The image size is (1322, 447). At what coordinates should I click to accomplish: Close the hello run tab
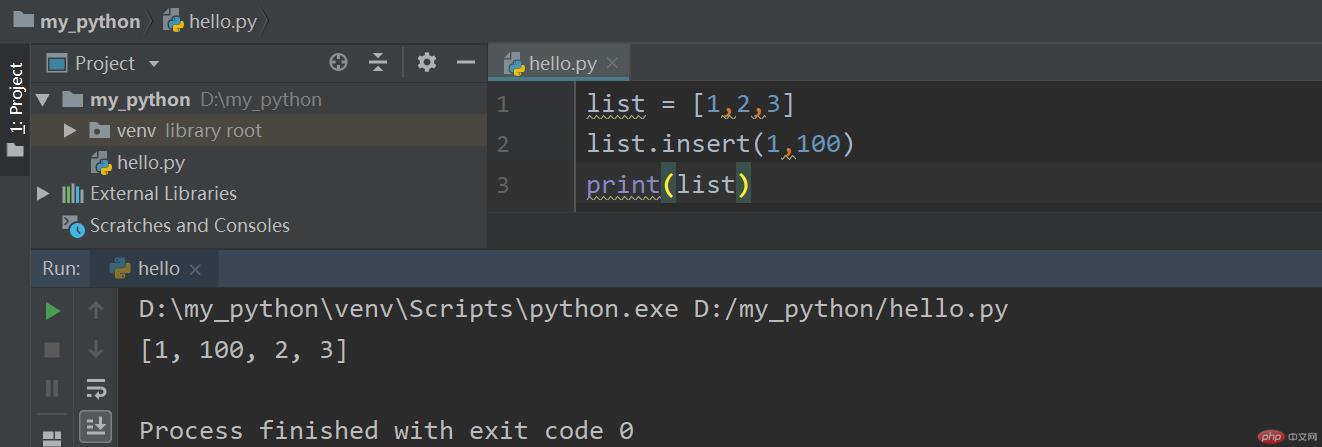(195, 269)
